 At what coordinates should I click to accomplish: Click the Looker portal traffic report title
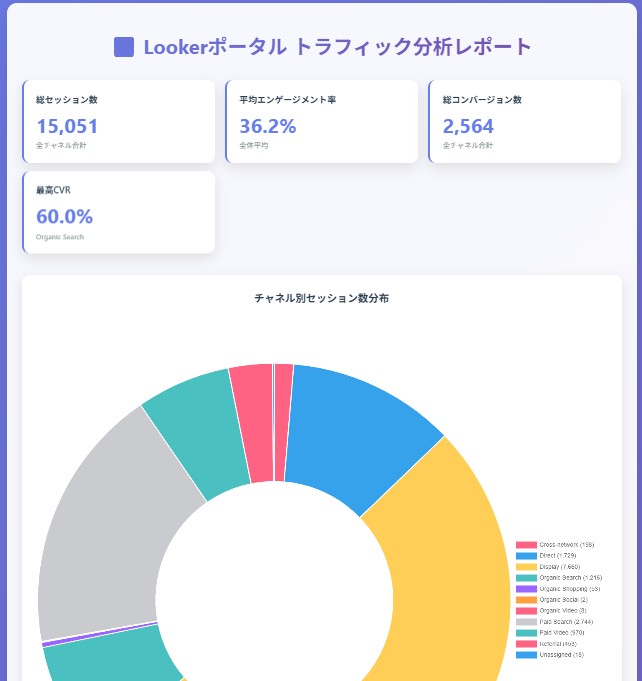[x=338, y=47]
